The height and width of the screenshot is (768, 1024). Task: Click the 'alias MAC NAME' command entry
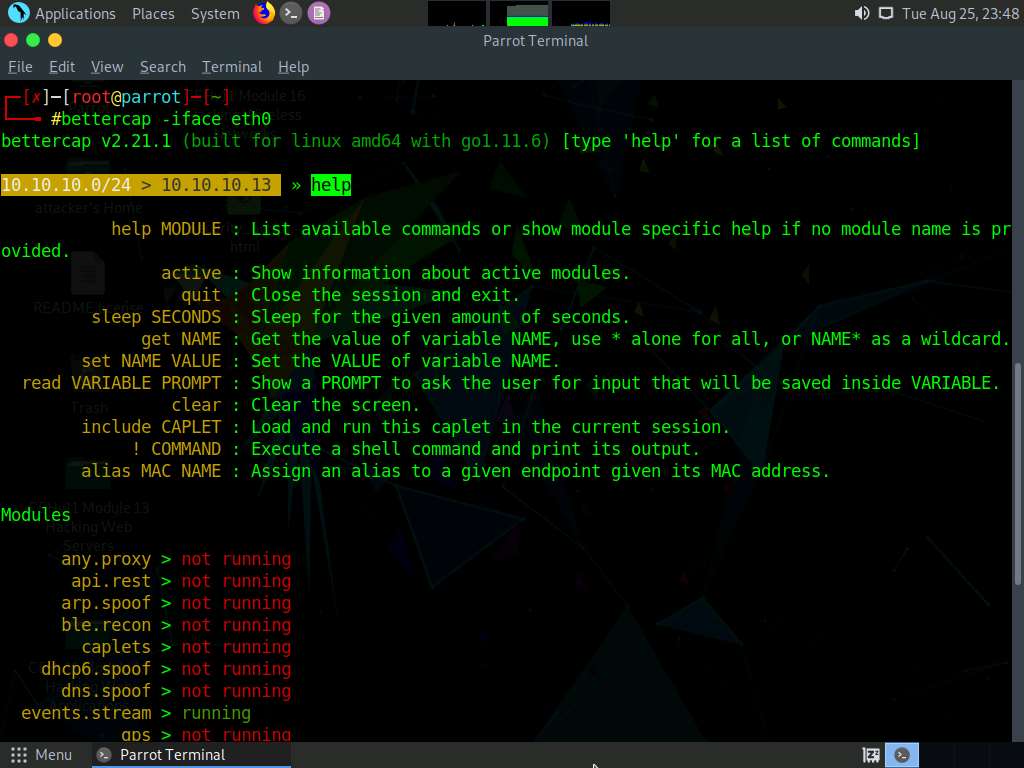(x=151, y=471)
